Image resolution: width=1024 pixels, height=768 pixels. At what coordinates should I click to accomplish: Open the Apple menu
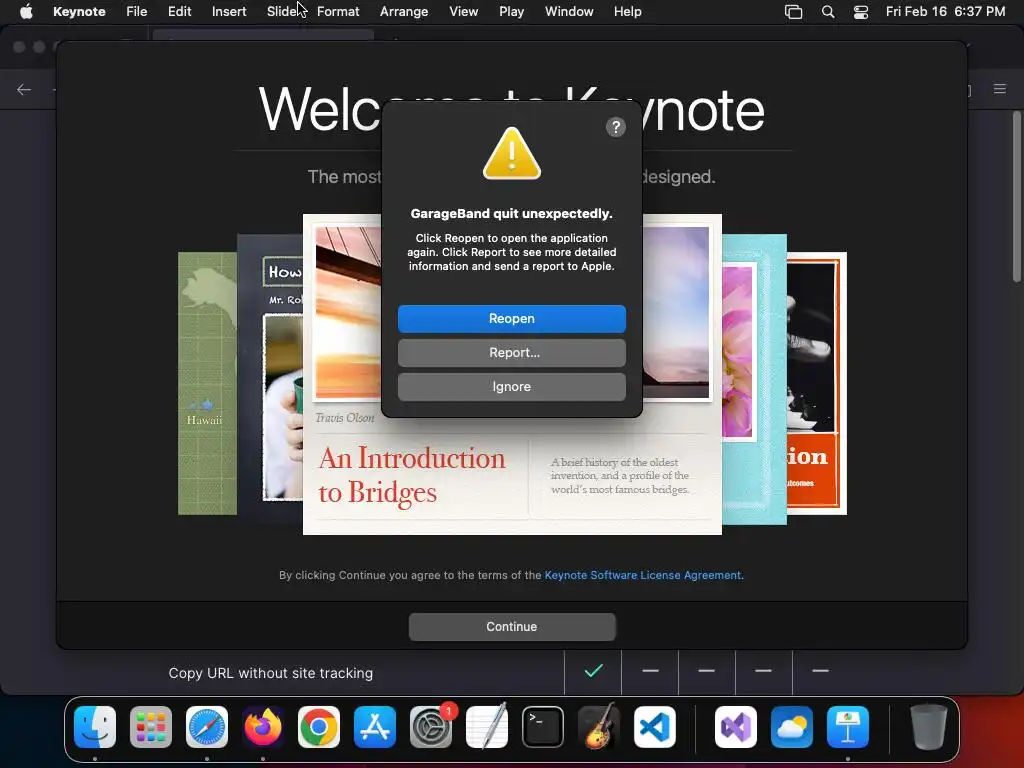tap(26, 12)
